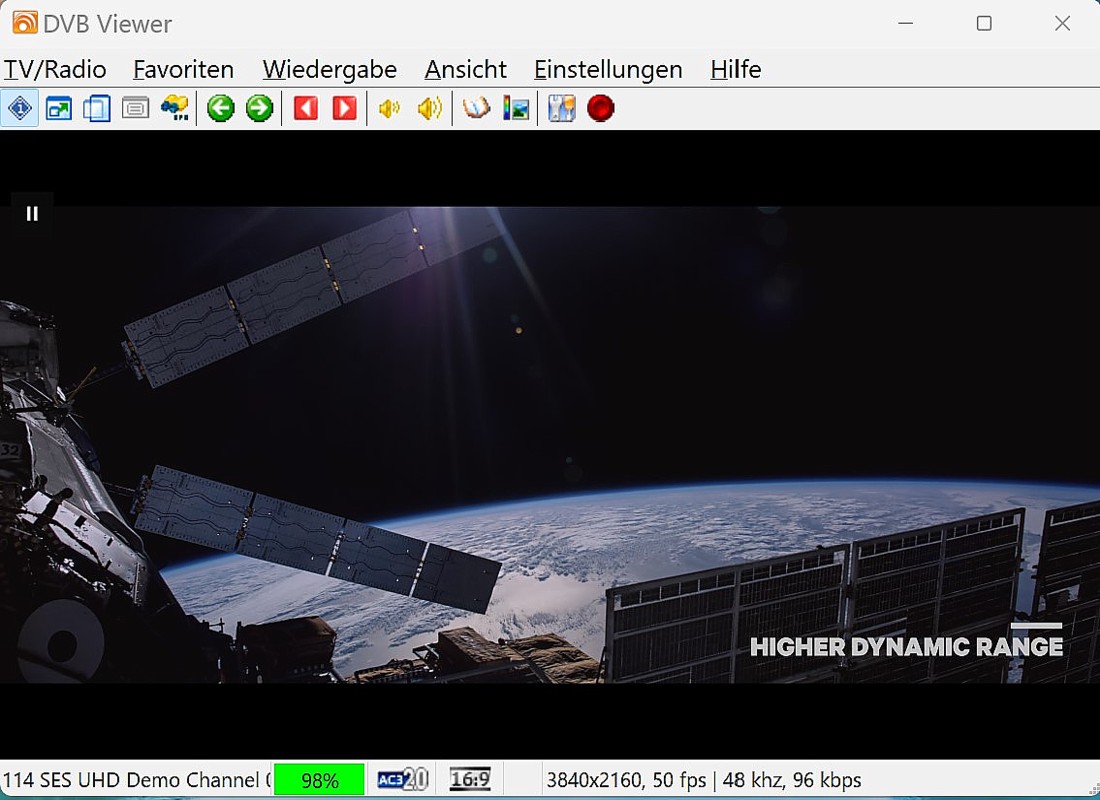
Task: Click the open book toolbar icon
Action: click(476, 109)
